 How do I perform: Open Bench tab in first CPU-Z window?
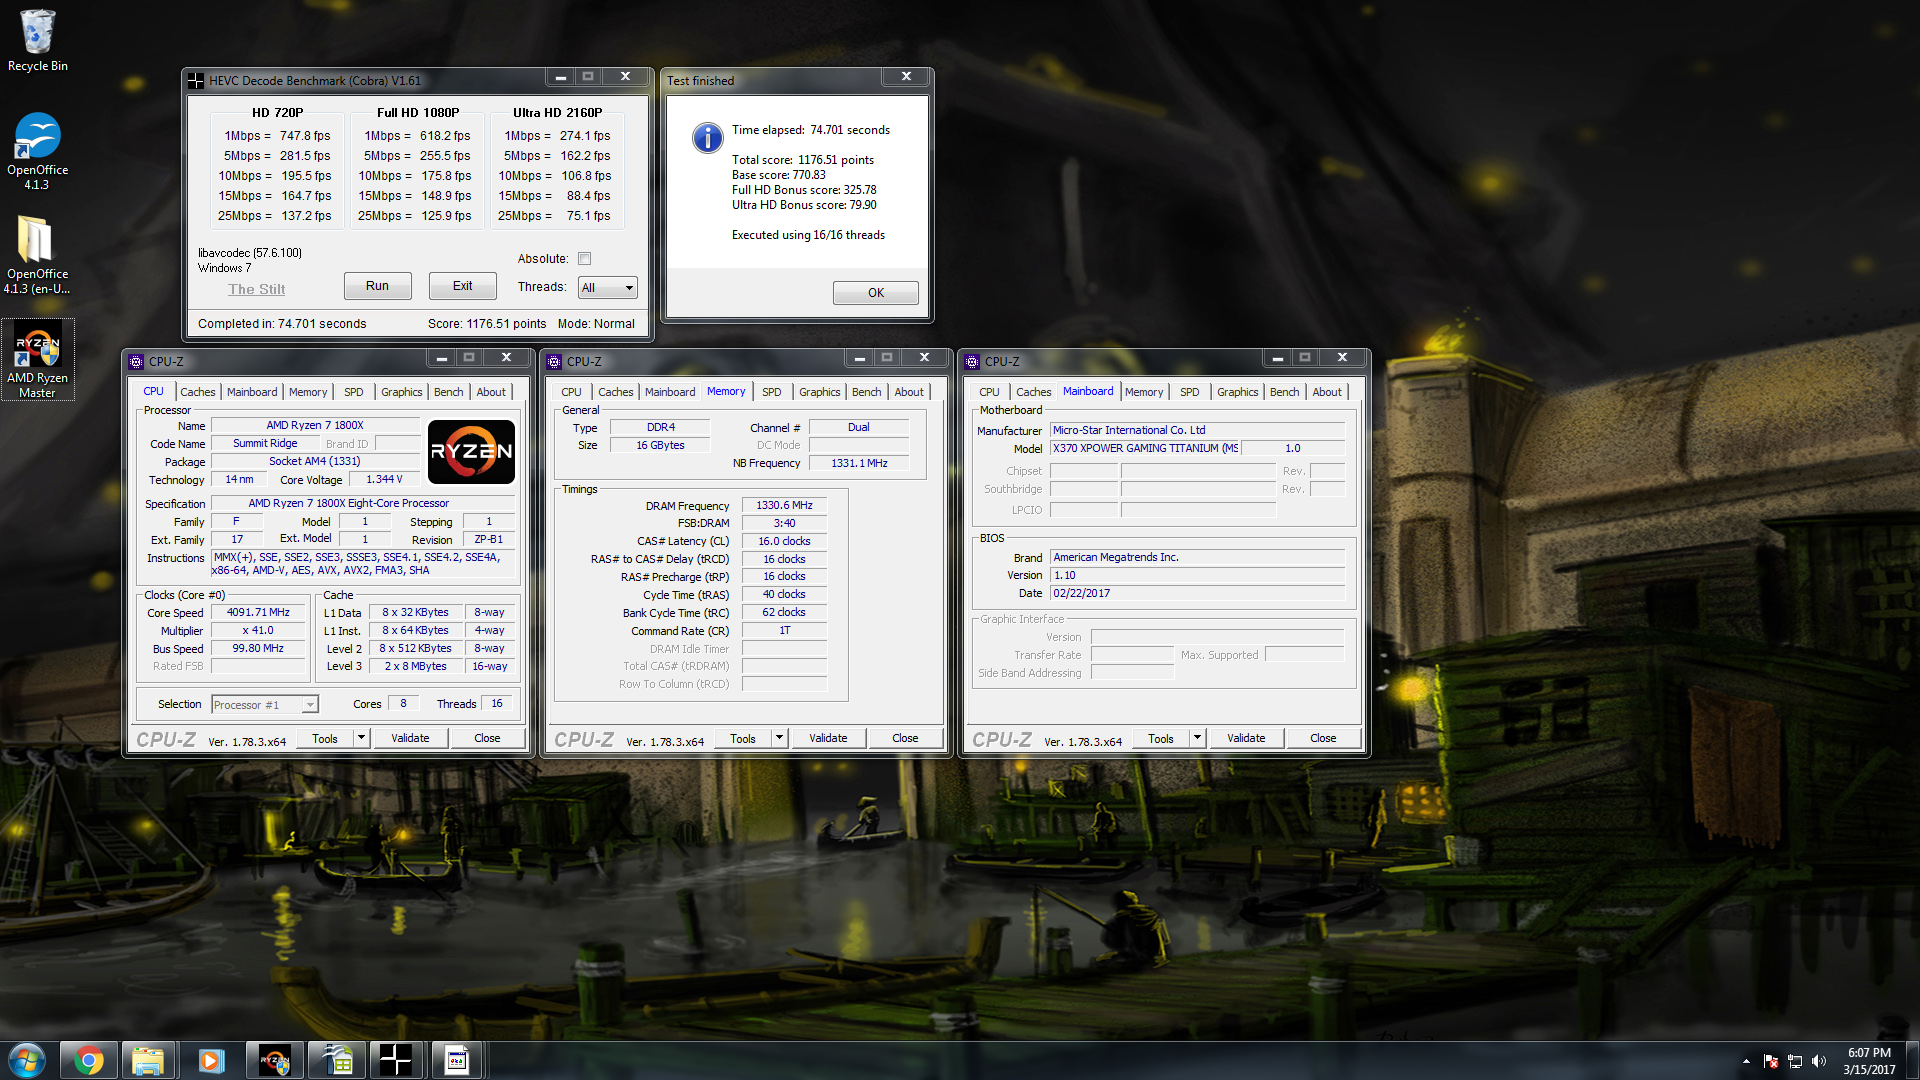click(449, 392)
